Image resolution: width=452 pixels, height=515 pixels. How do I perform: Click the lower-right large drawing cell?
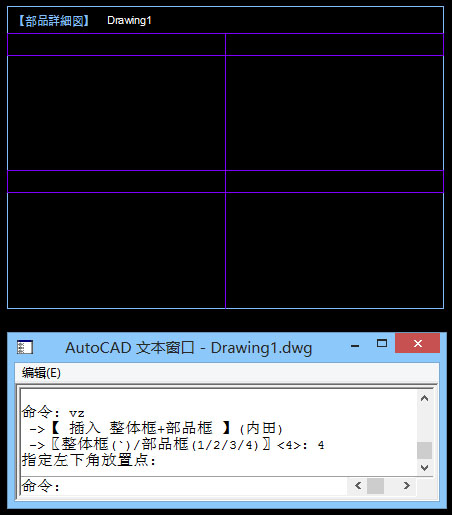point(334,250)
